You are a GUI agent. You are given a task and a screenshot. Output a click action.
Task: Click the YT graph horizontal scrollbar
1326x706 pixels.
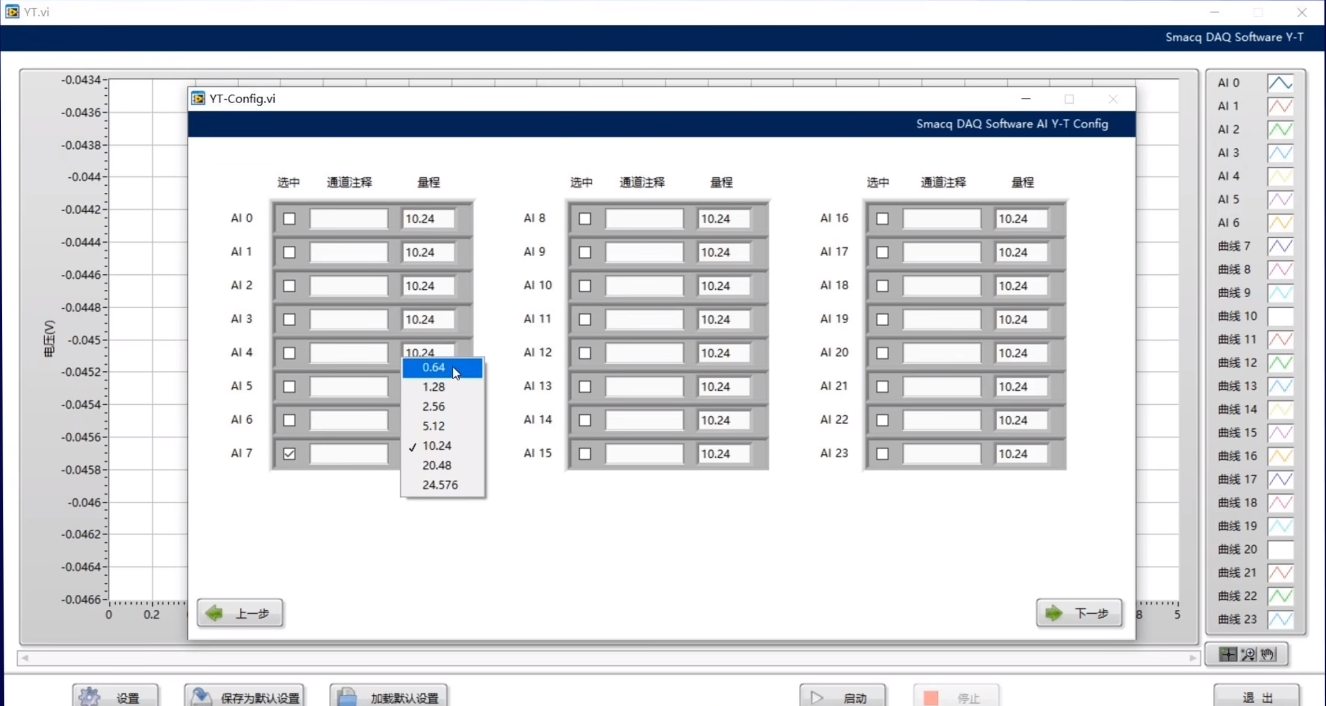pos(609,659)
